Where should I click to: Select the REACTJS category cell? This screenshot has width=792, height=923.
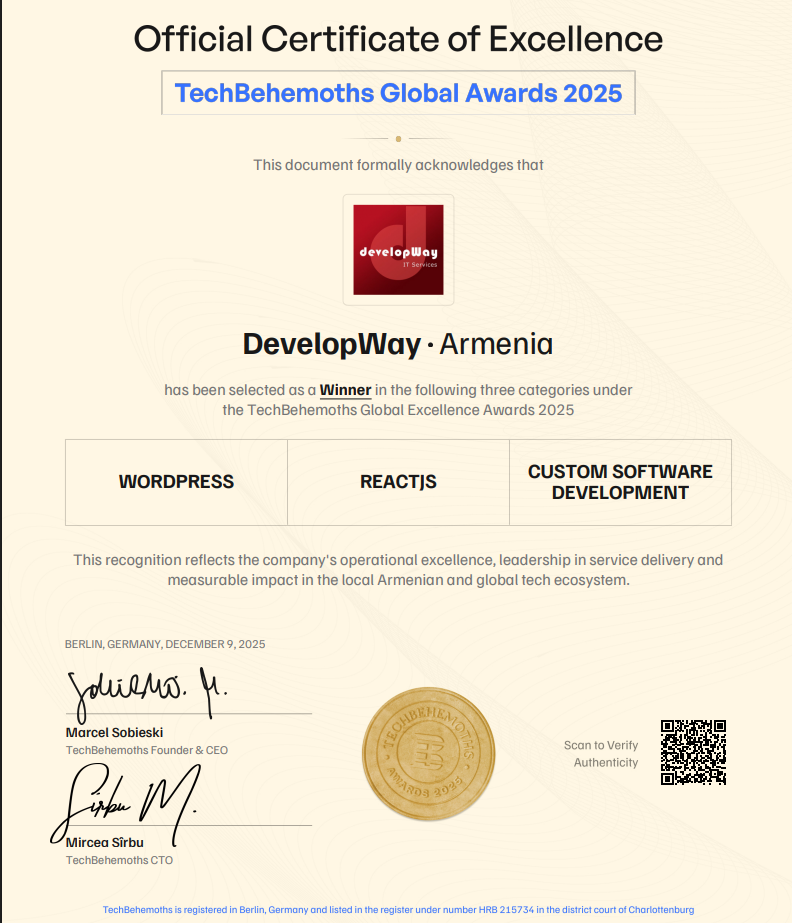(398, 482)
